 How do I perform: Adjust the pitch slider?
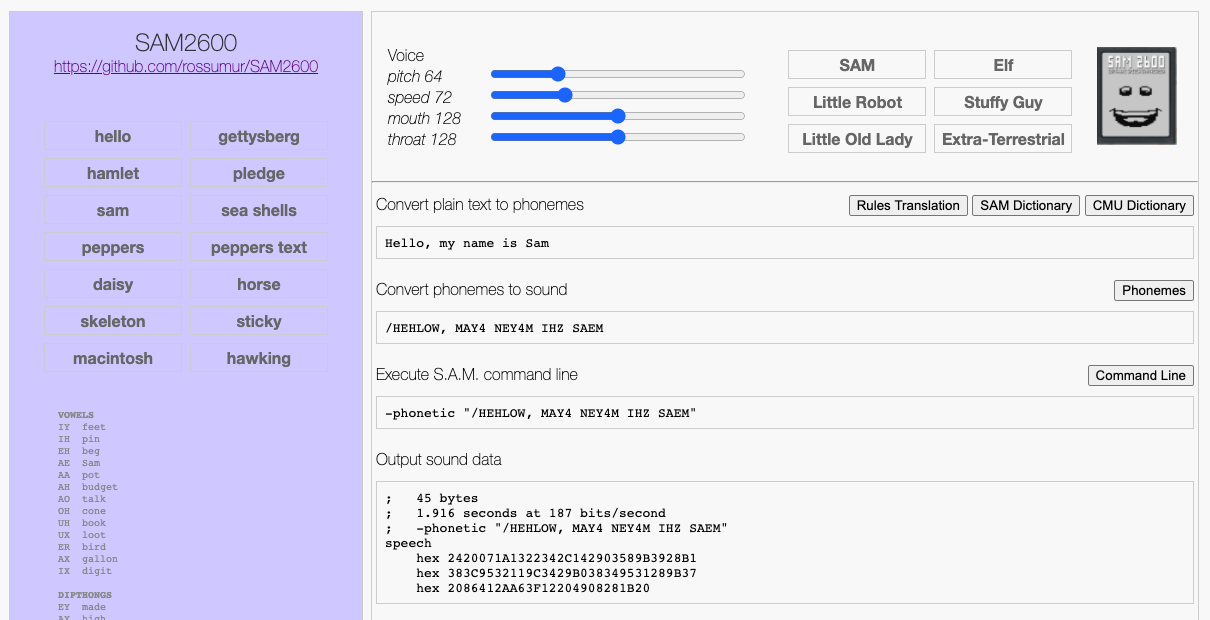pyautogui.click(x=618, y=74)
